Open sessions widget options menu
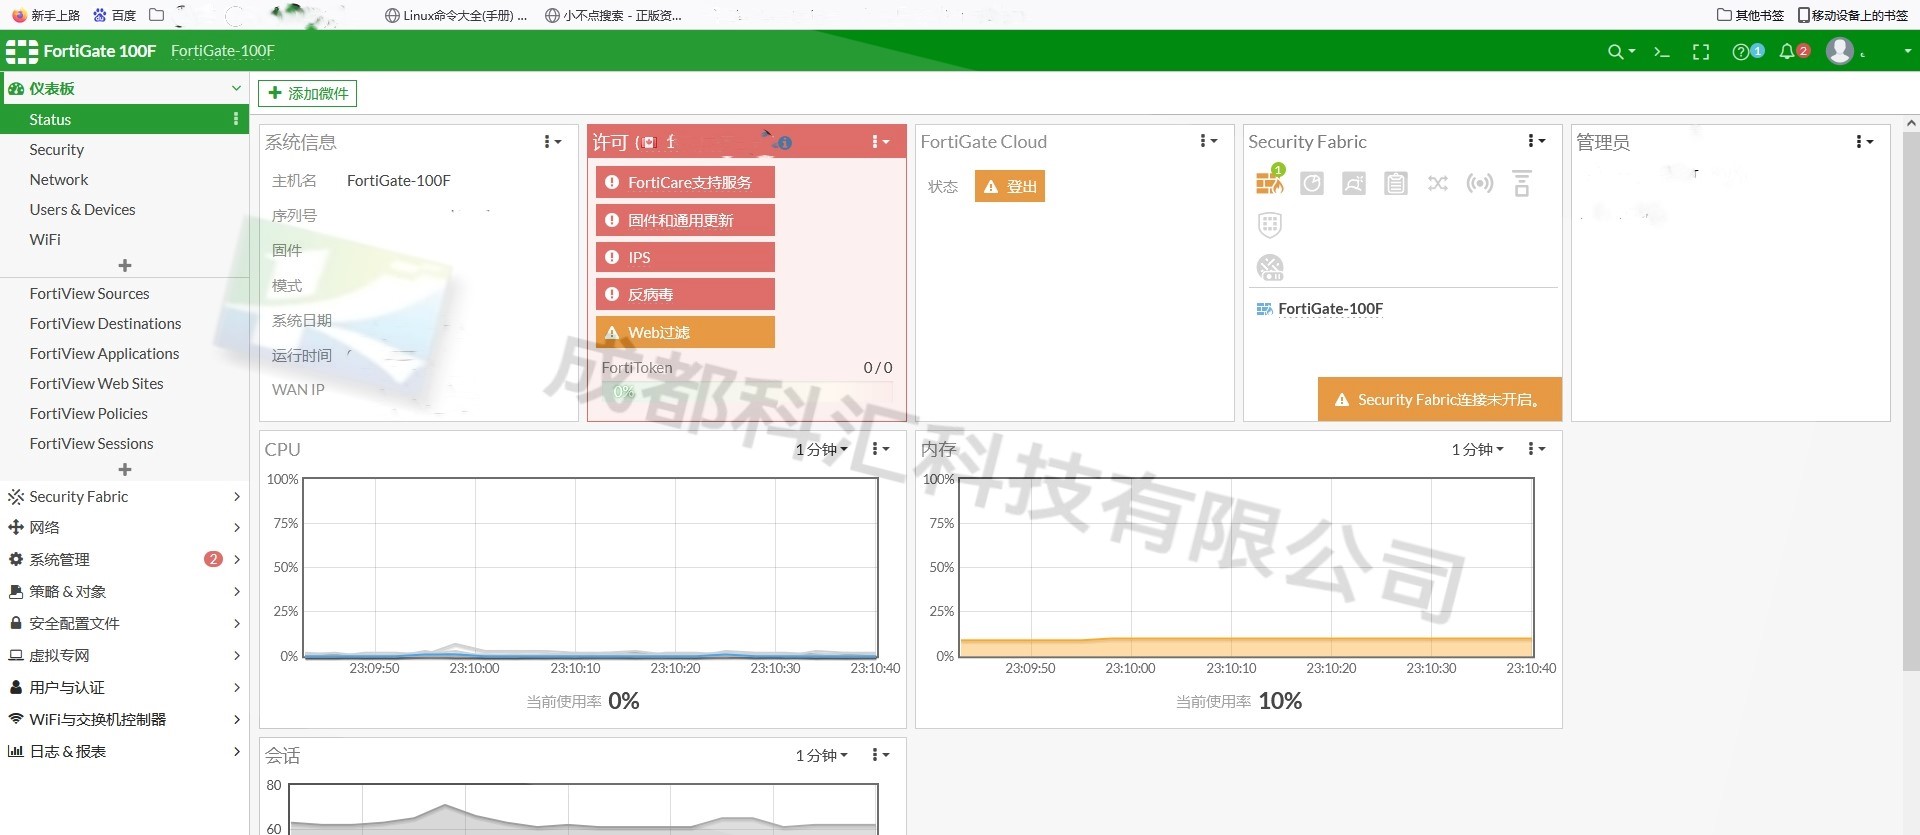The height and width of the screenshot is (835, 1920). pyautogui.click(x=880, y=755)
